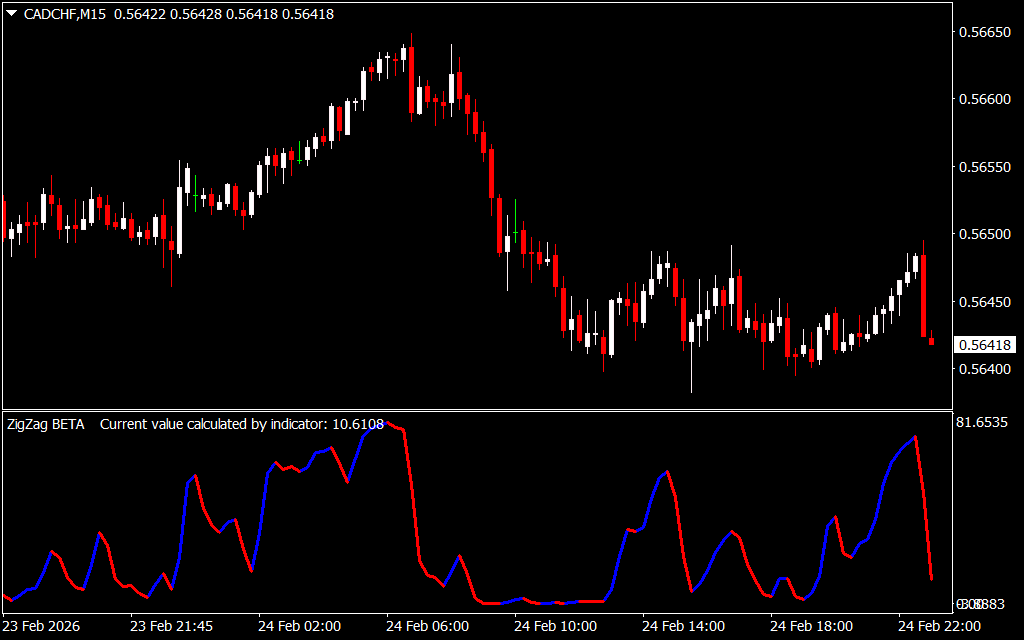Click the 24 Feb 02:00 time label
The width and height of the screenshot is (1024, 640).
pyautogui.click(x=300, y=626)
